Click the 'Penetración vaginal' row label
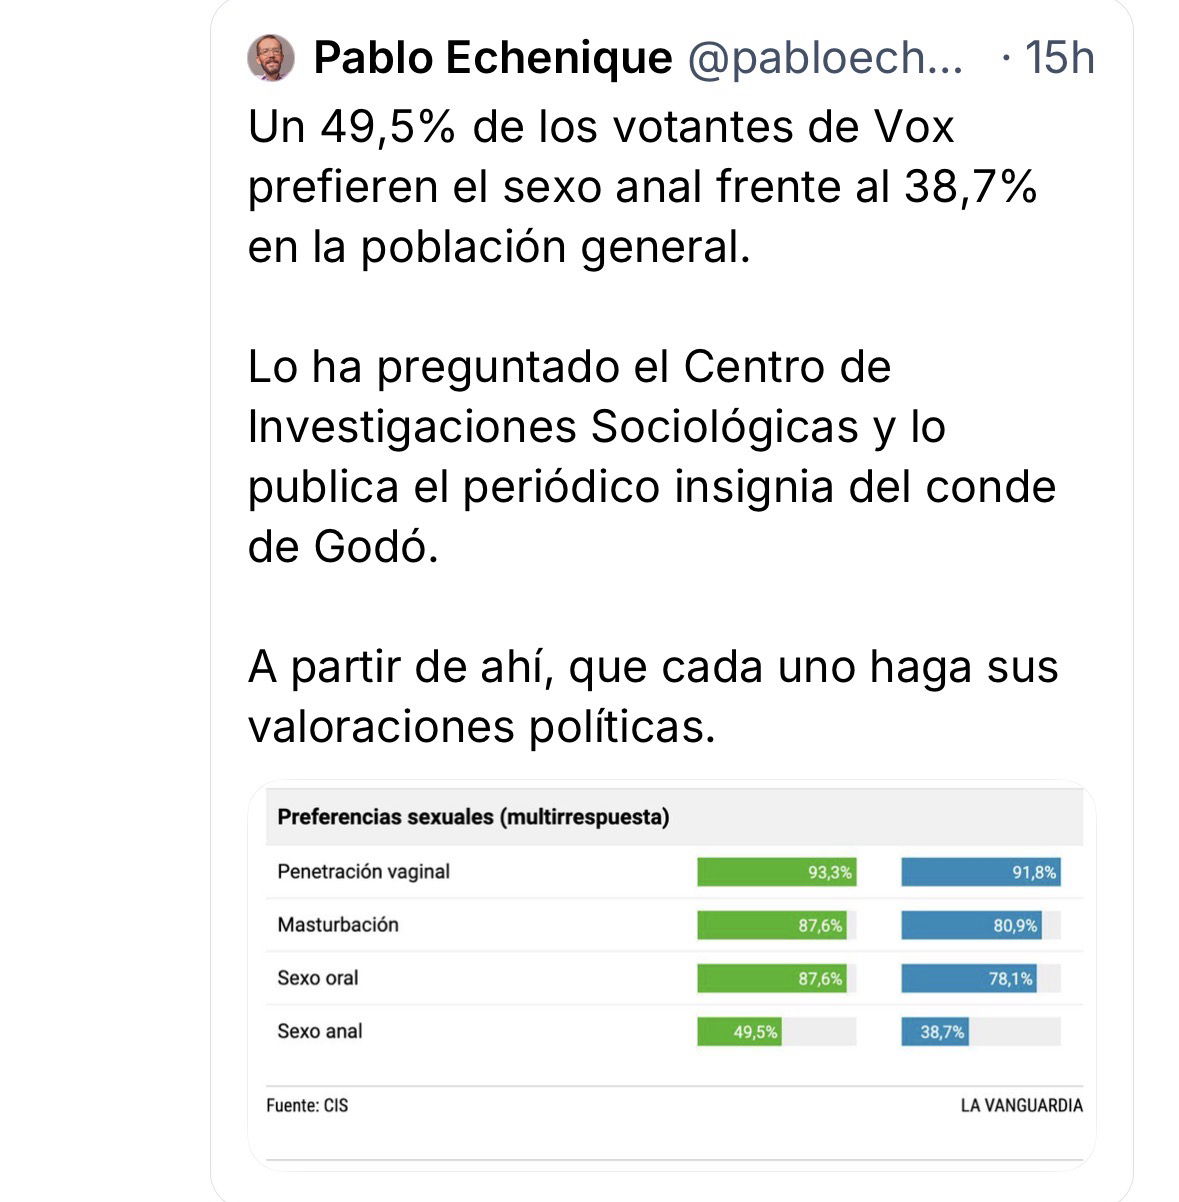Screen dimensions: 1179x1202 pyautogui.click(x=363, y=872)
